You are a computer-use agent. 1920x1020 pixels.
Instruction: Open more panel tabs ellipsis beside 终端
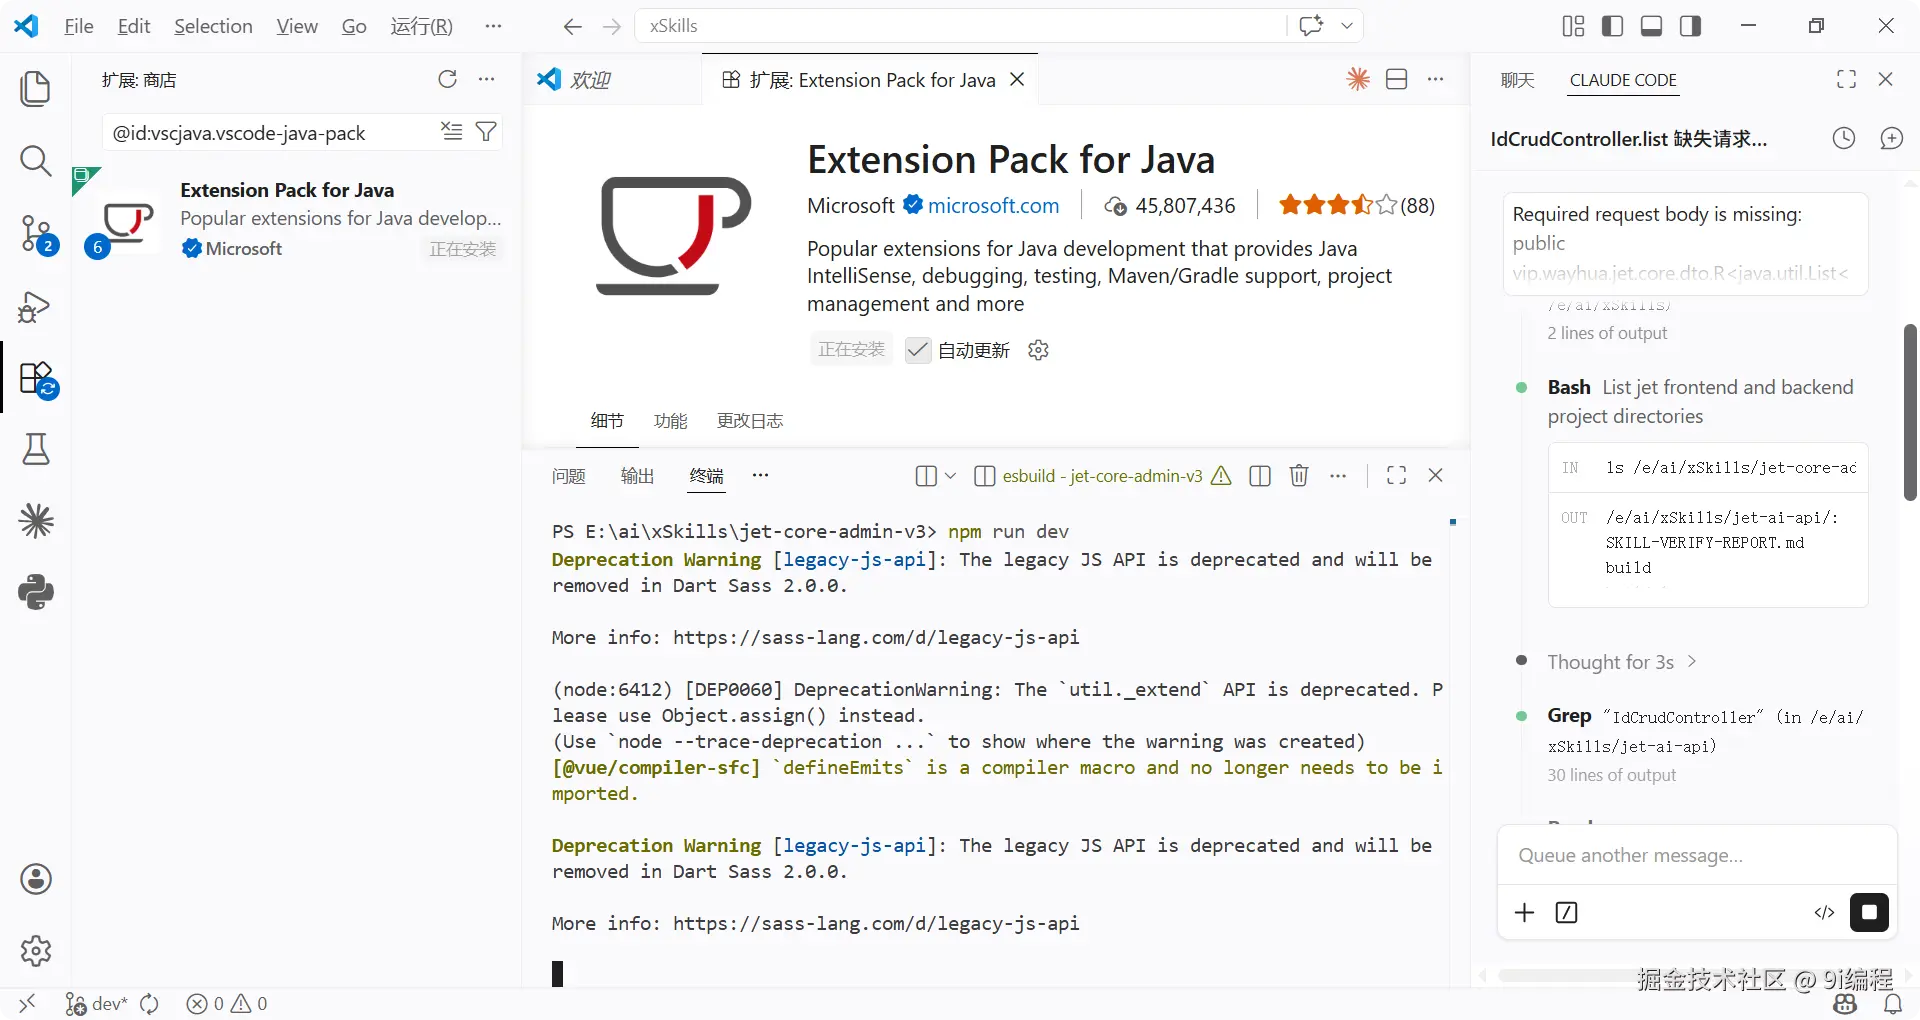(x=760, y=476)
